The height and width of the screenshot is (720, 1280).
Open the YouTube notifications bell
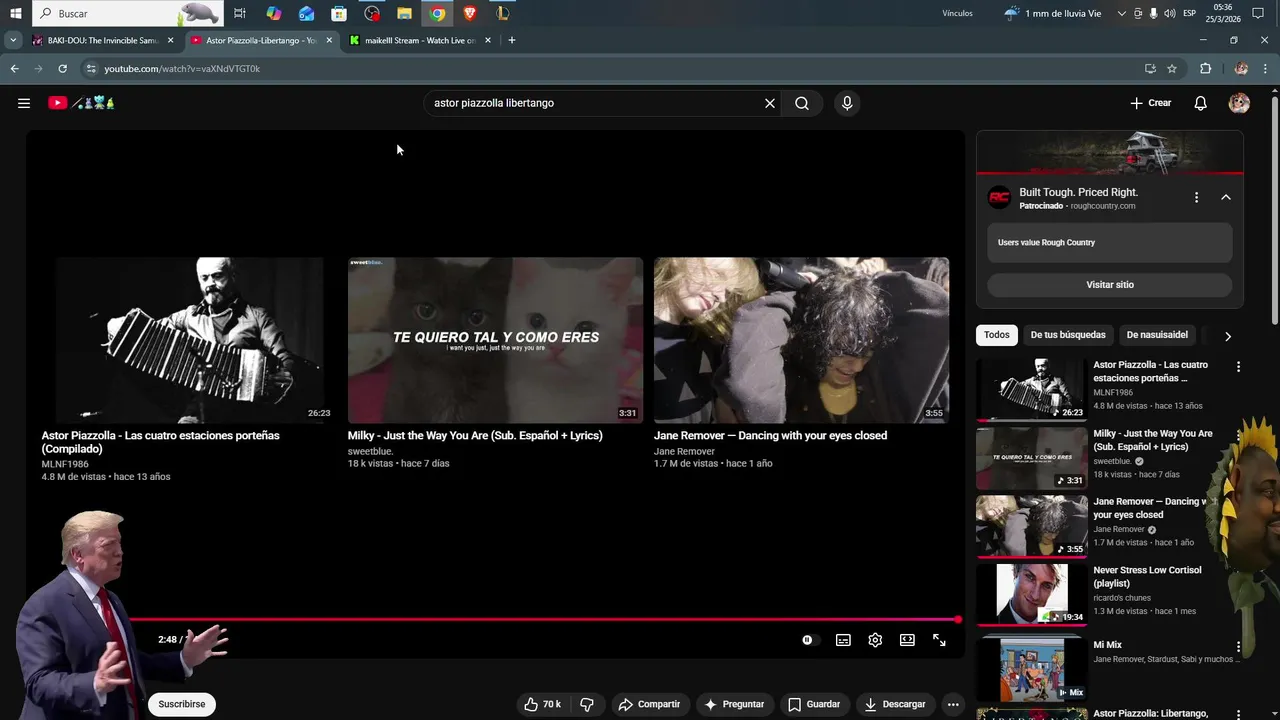1201,103
